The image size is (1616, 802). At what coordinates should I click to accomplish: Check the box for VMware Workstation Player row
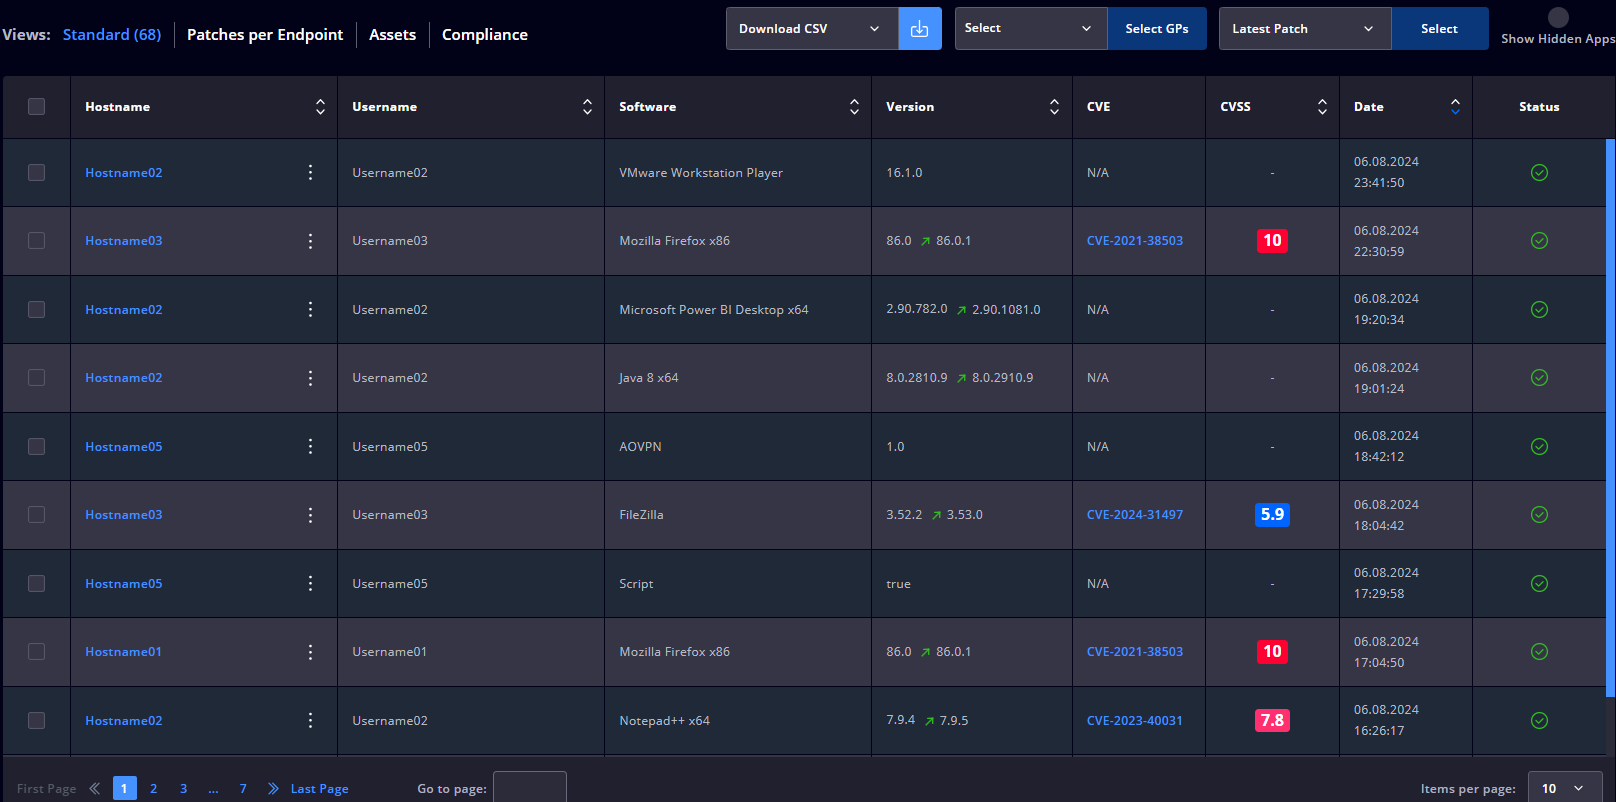coord(37,172)
